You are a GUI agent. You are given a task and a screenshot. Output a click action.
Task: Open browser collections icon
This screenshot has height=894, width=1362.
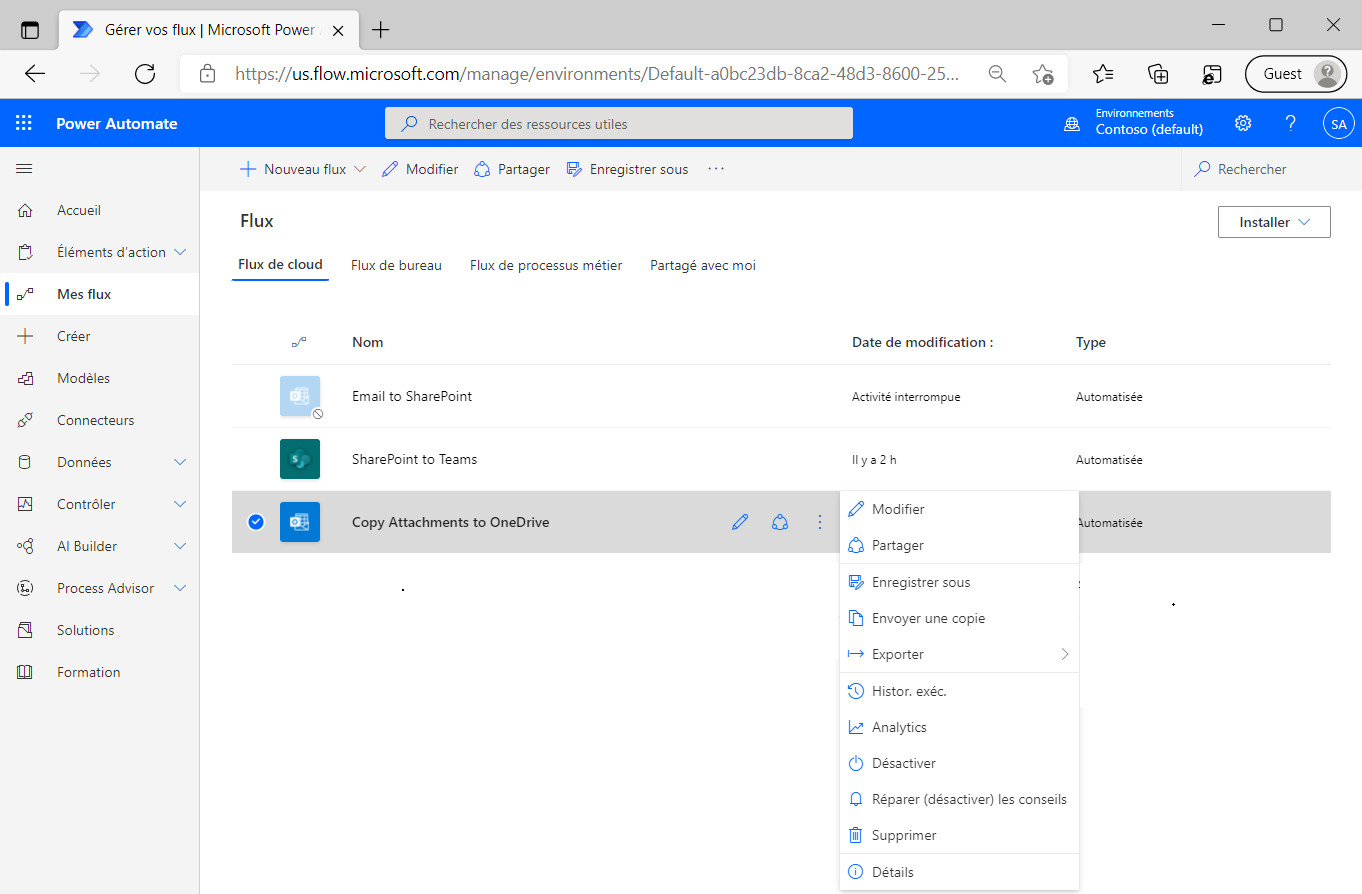tap(1158, 74)
